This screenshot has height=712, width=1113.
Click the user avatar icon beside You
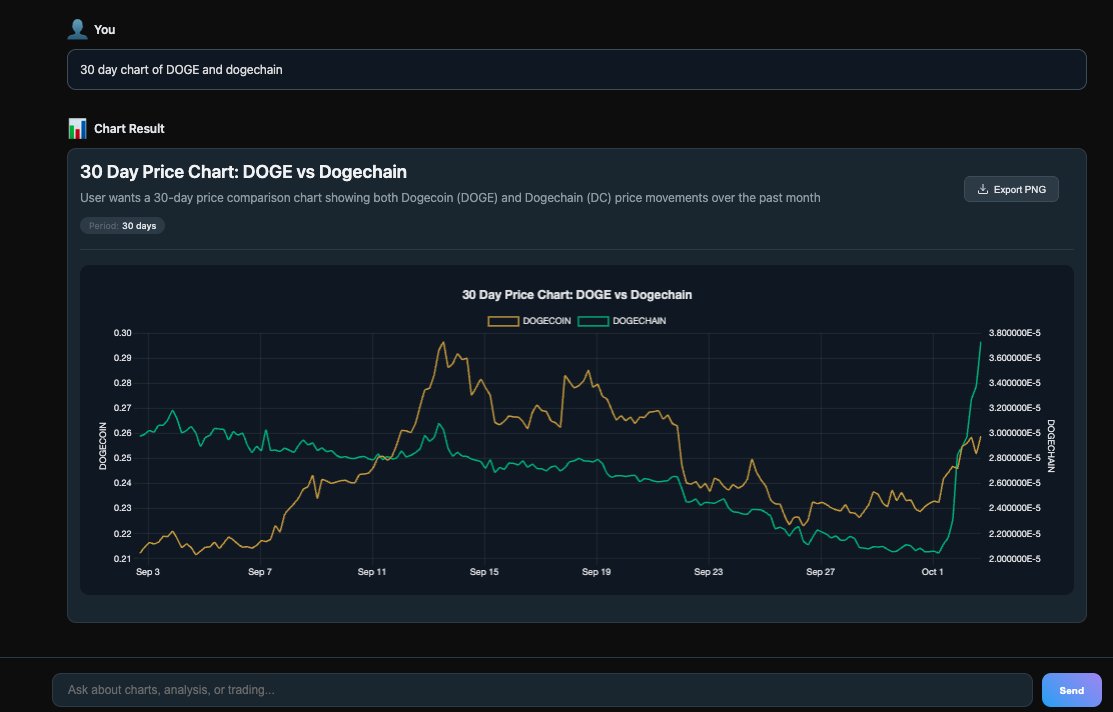coord(77,29)
